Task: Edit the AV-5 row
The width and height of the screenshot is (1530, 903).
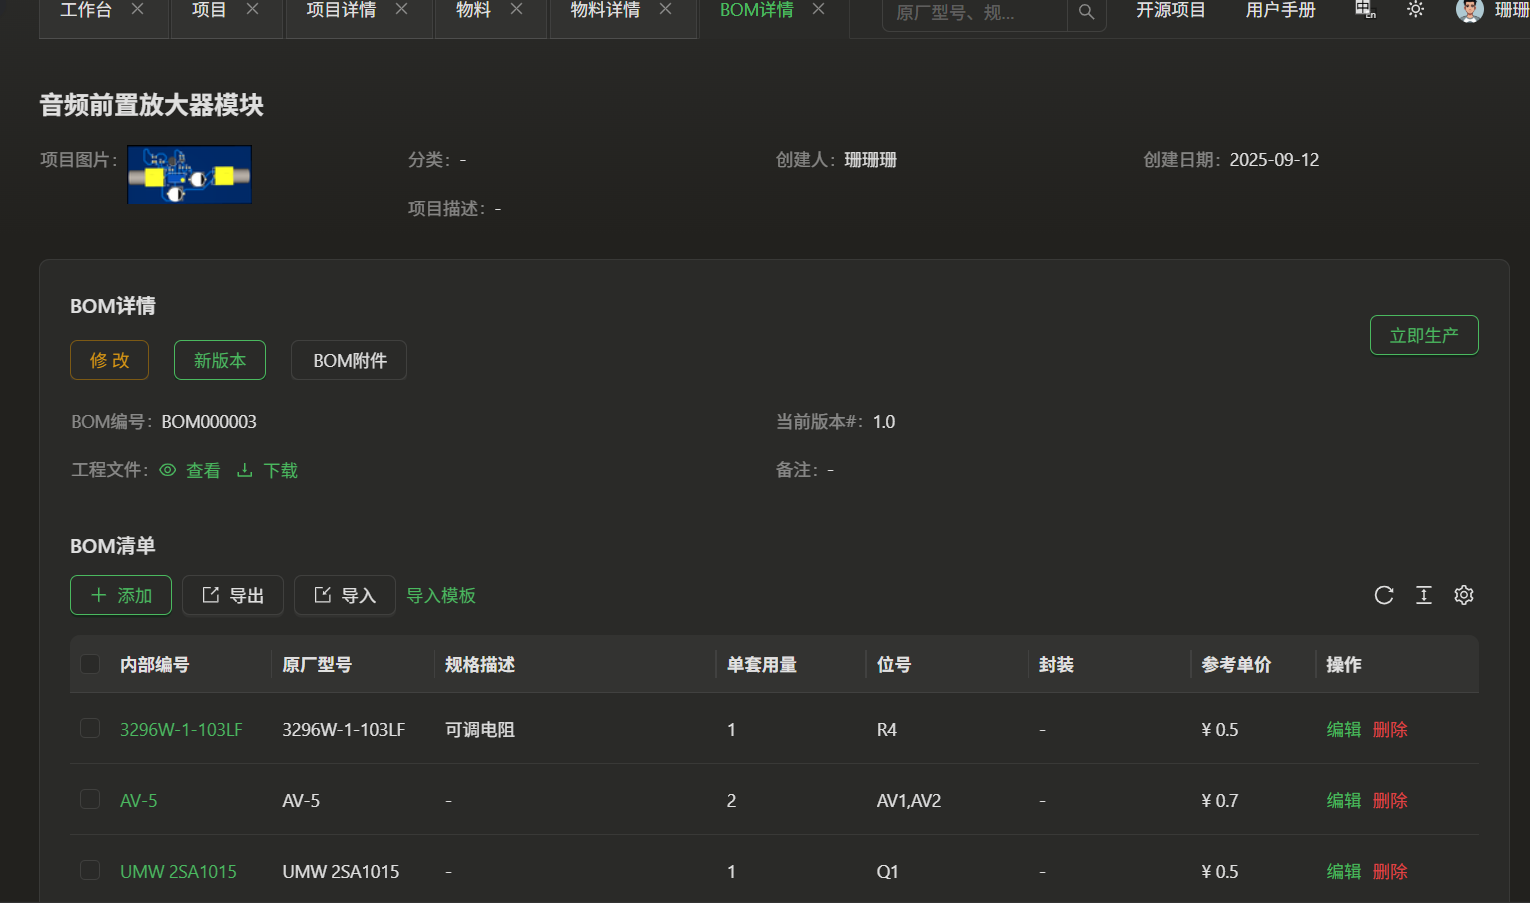Action: point(1344,801)
